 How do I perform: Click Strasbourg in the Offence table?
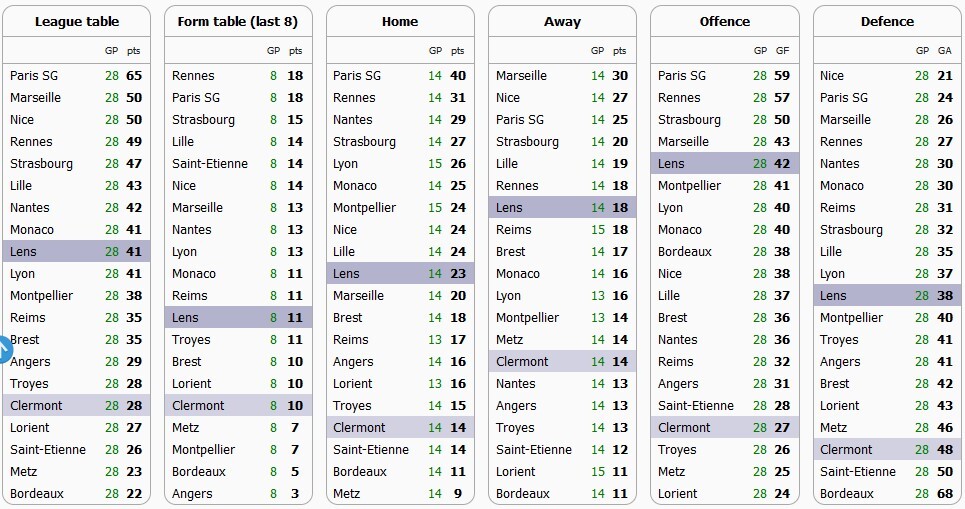pos(689,119)
